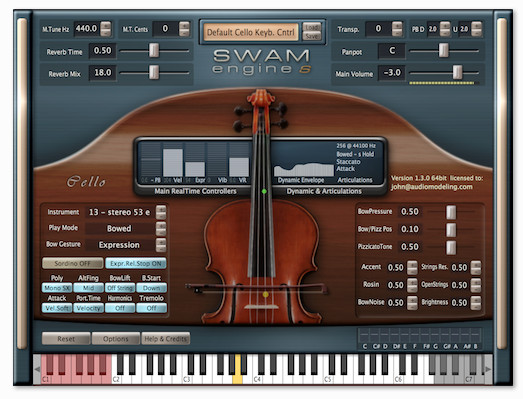
Task: Change Instrument selector with its arrows
Action: [161, 212]
